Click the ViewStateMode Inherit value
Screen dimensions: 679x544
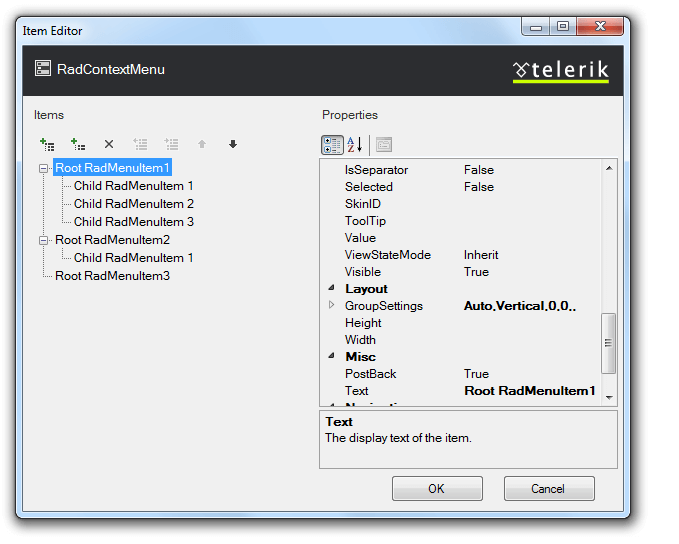pyautogui.click(x=481, y=255)
